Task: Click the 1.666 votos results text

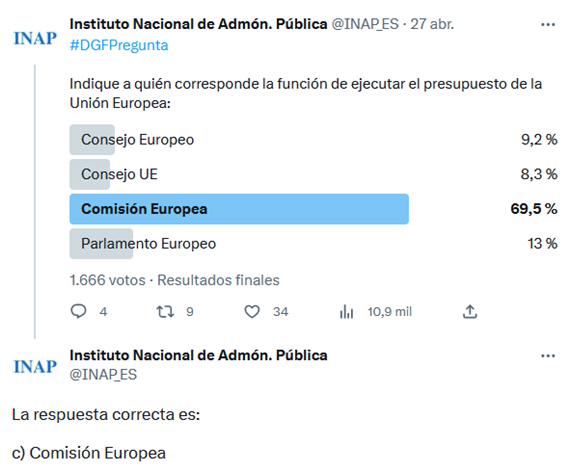Action: 107,280
